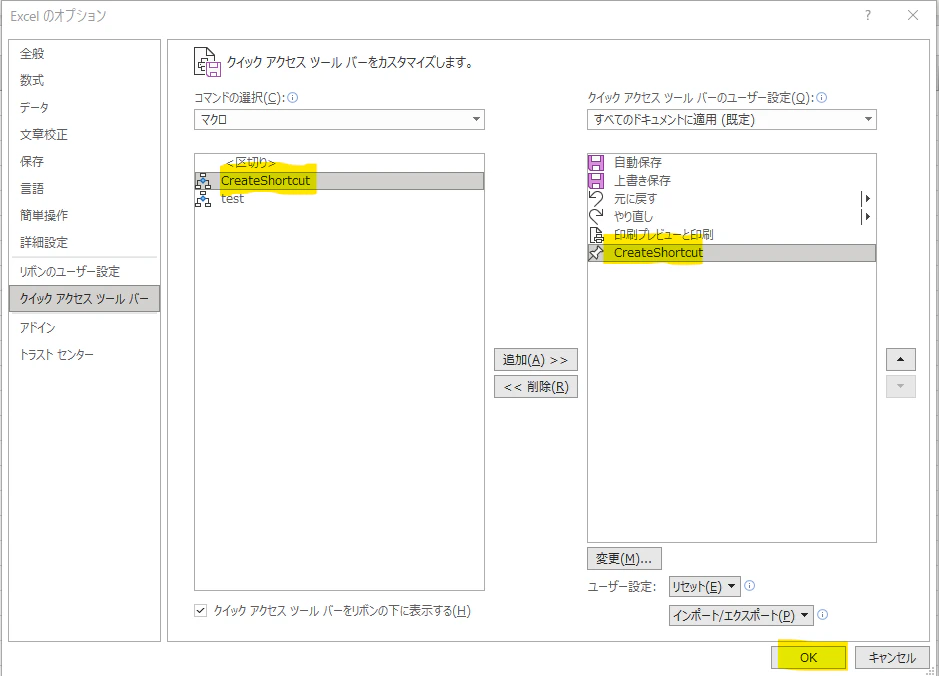Expand the 元に戻す submenu arrow

[865, 198]
